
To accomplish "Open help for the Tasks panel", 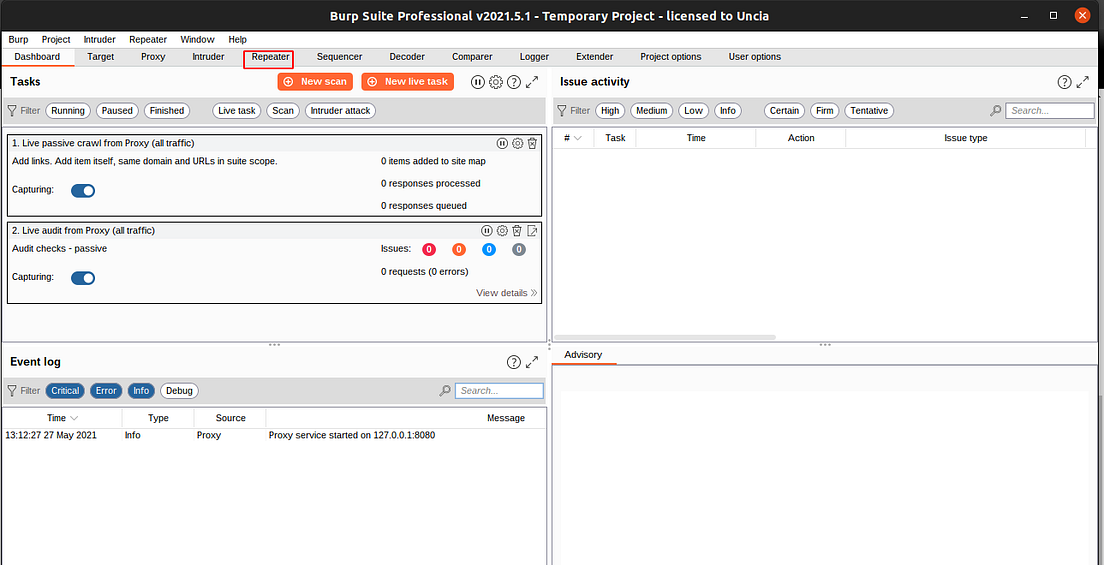I will point(514,82).
